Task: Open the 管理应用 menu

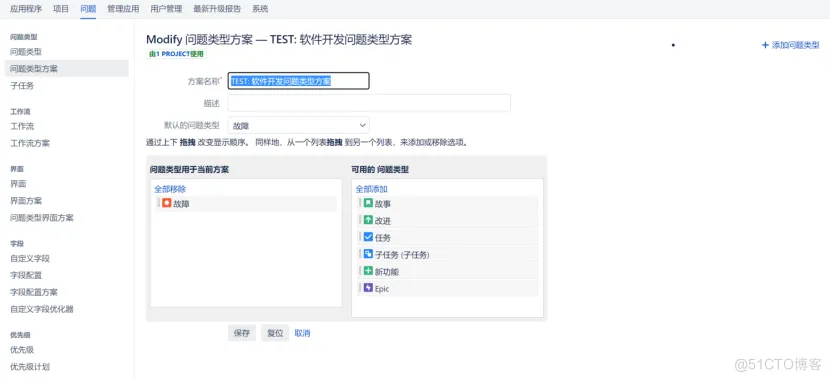Action: (x=123, y=8)
